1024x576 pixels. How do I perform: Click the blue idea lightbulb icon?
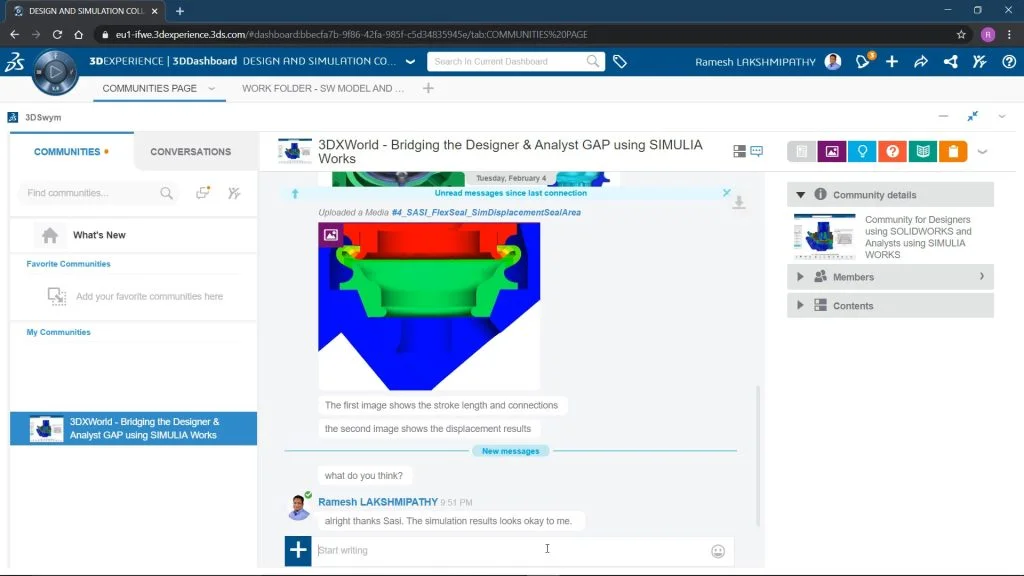862,152
